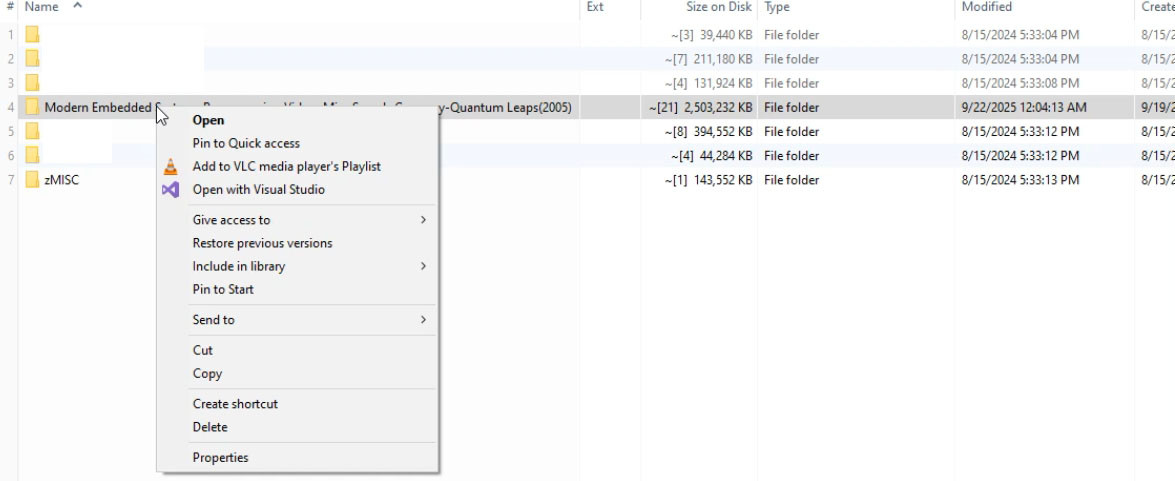Viewport: 1175px width, 481px height.
Task: Click the size value 131,924 KB
Action: (x=725, y=82)
